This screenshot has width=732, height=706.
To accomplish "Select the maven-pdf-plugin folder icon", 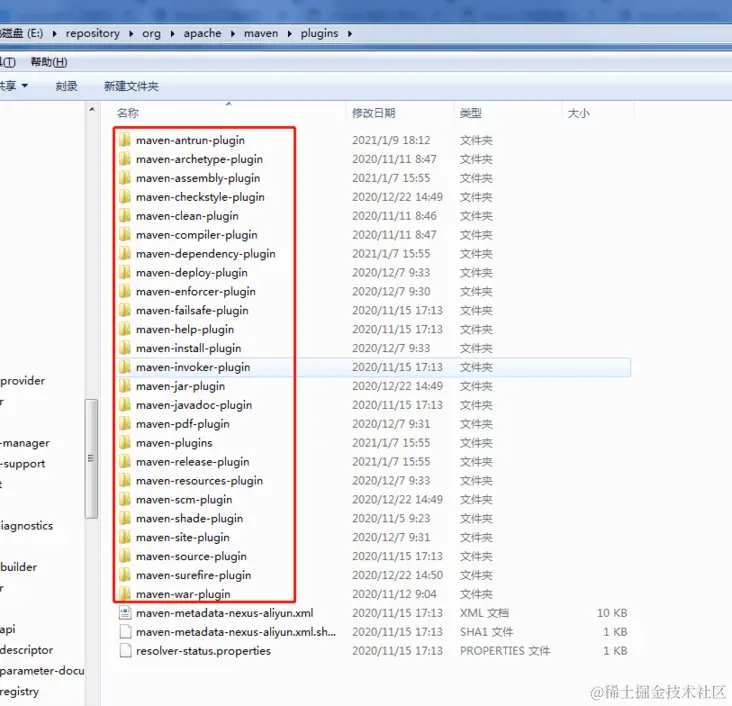I will [x=125, y=424].
